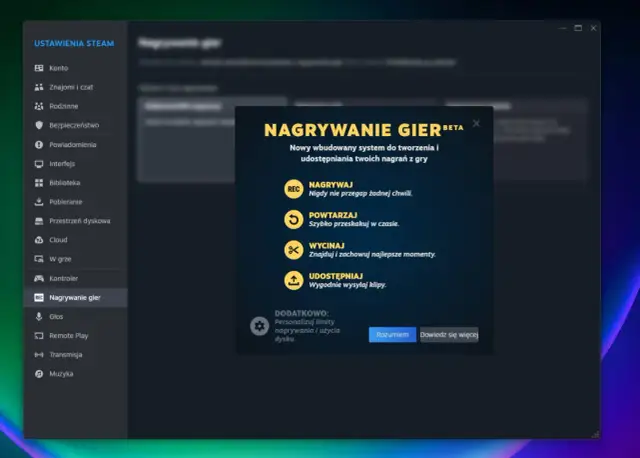
Task: Click the Nagrywanie gier recording icon
Action: tap(39, 298)
